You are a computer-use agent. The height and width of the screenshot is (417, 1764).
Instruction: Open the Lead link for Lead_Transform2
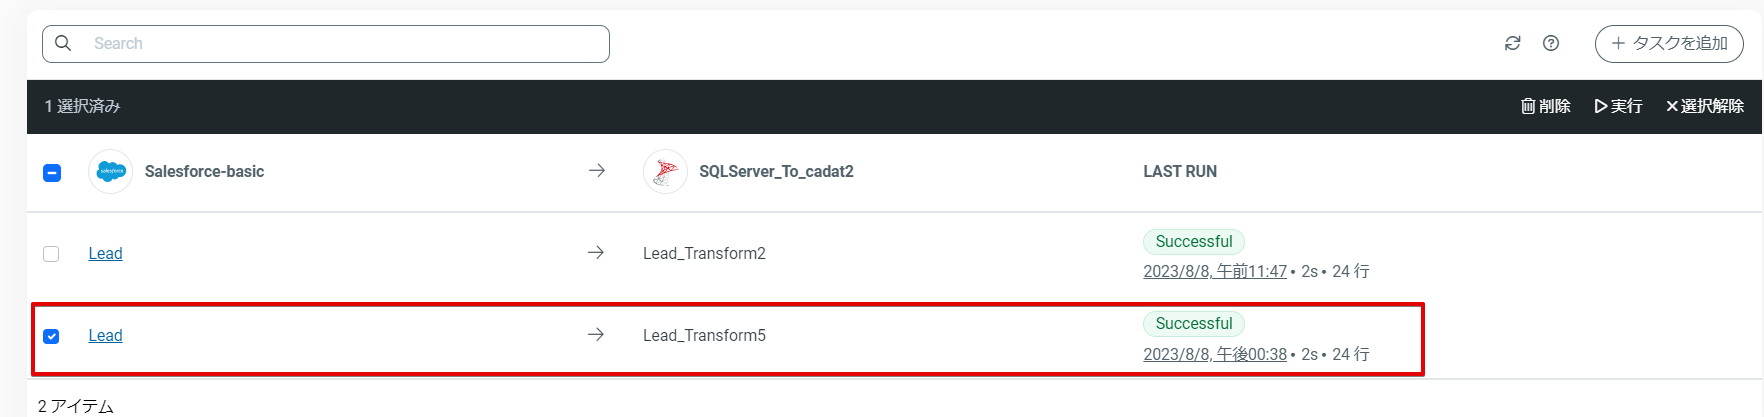[105, 254]
